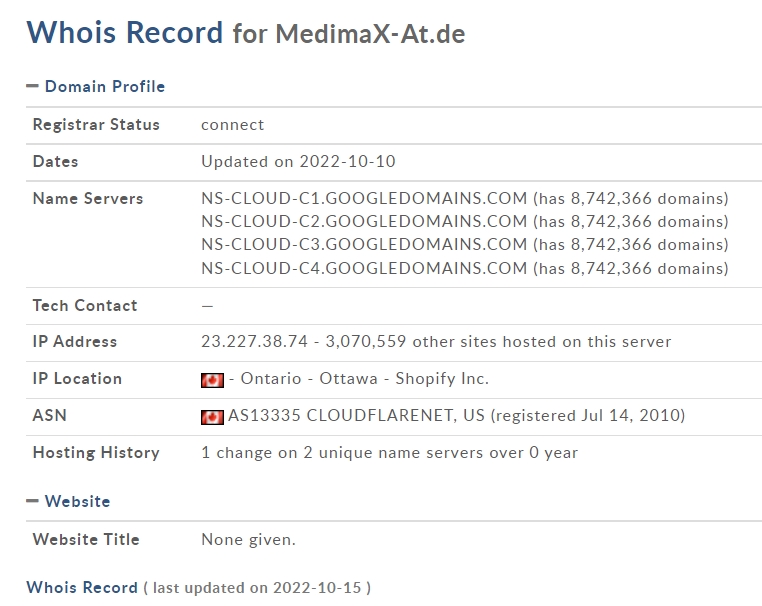Click Ontario - Ottawa - Shopify Inc. location
This screenshot has height=606, width=762.
pyautogui.click(x=364, y=379)
